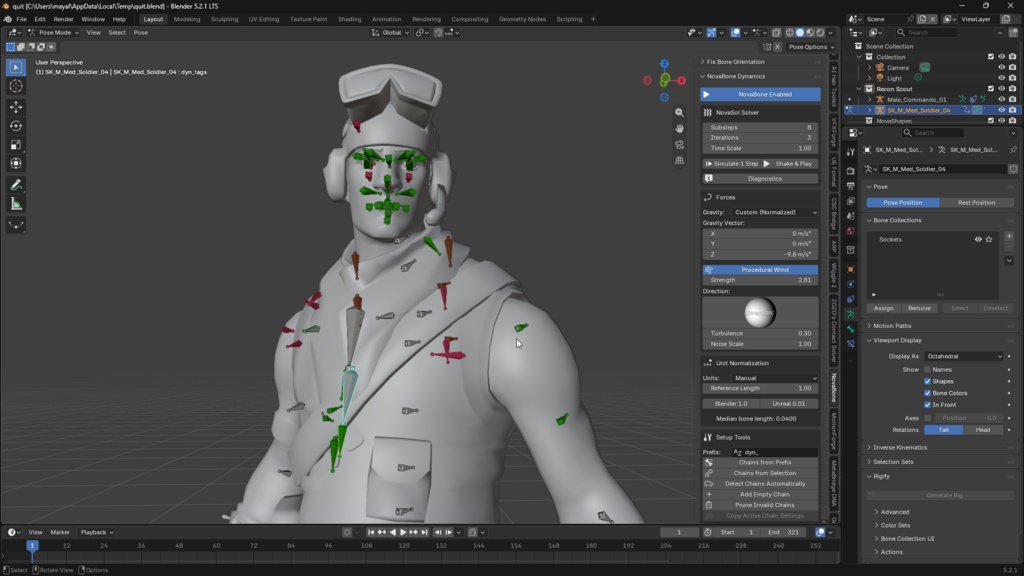Toggle Procedural Wind button
This screenshot has width=1024, height=576.
761,270
